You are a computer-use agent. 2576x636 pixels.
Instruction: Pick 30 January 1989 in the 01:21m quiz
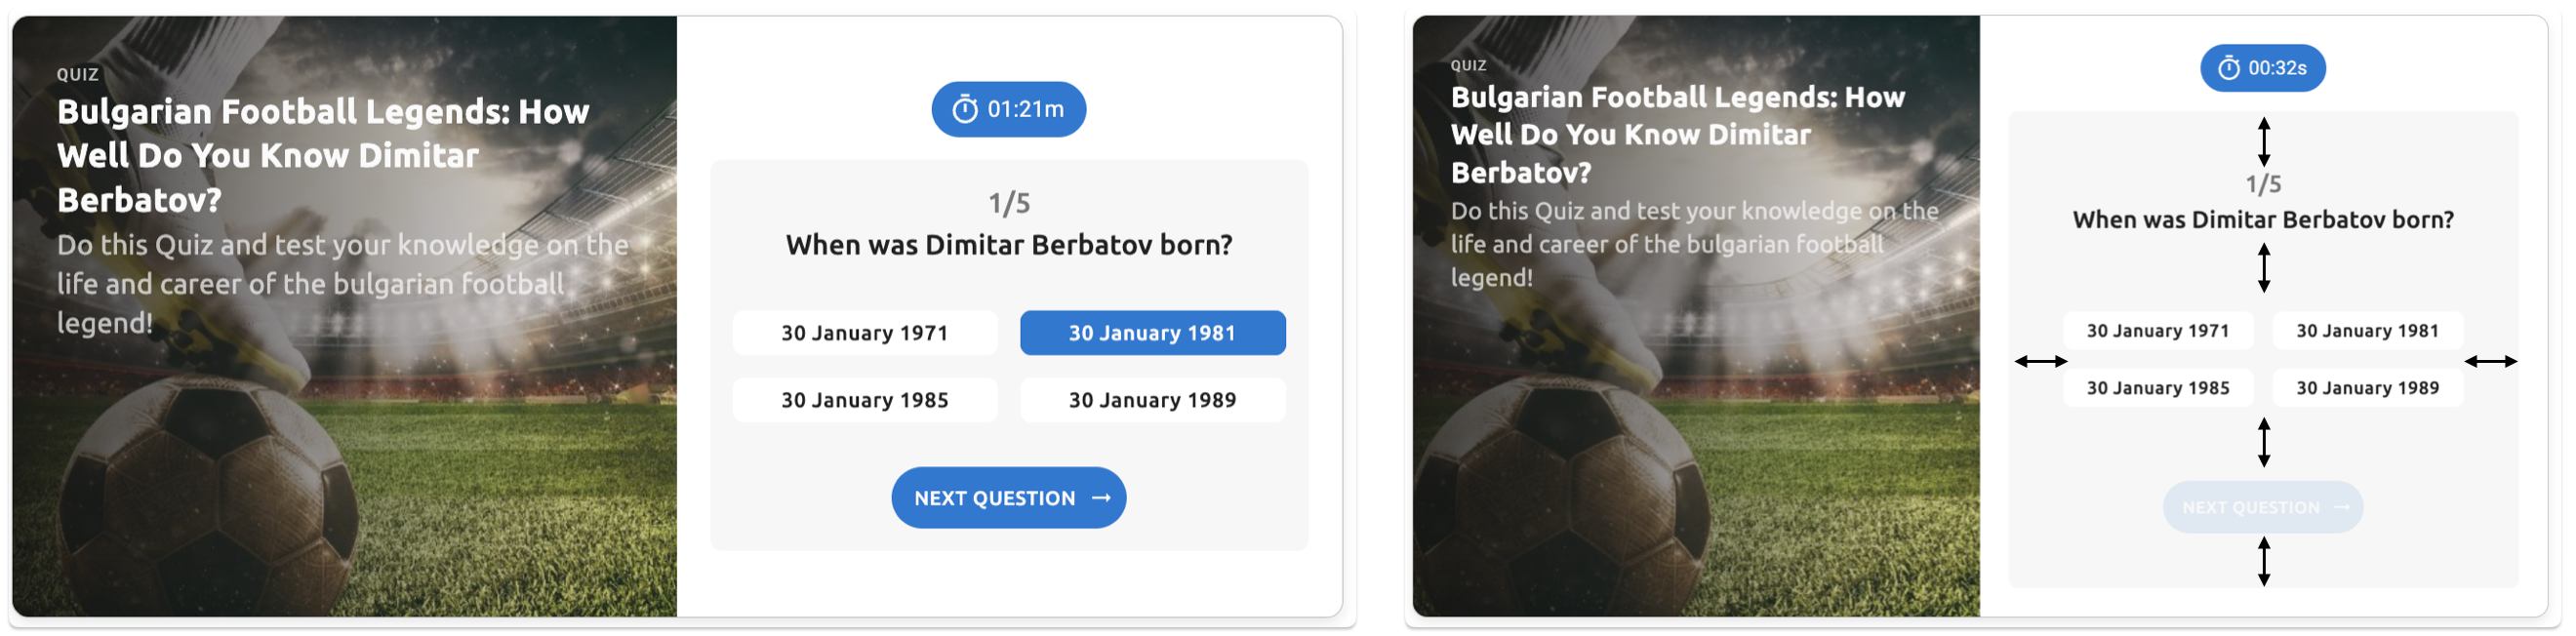(1152, 400)
